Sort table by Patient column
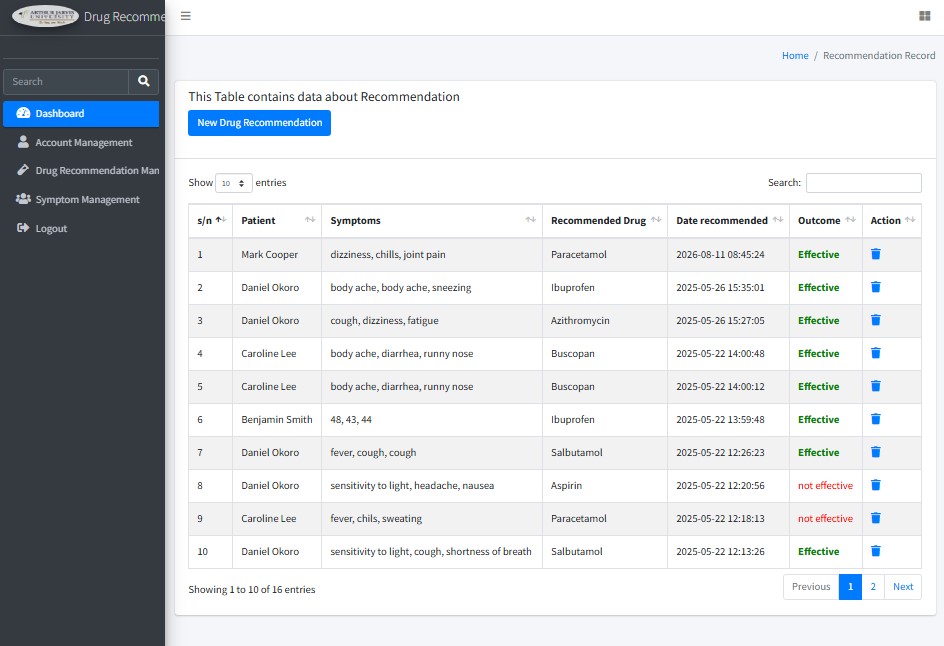The image size is (944, 646). pos(277,221)
